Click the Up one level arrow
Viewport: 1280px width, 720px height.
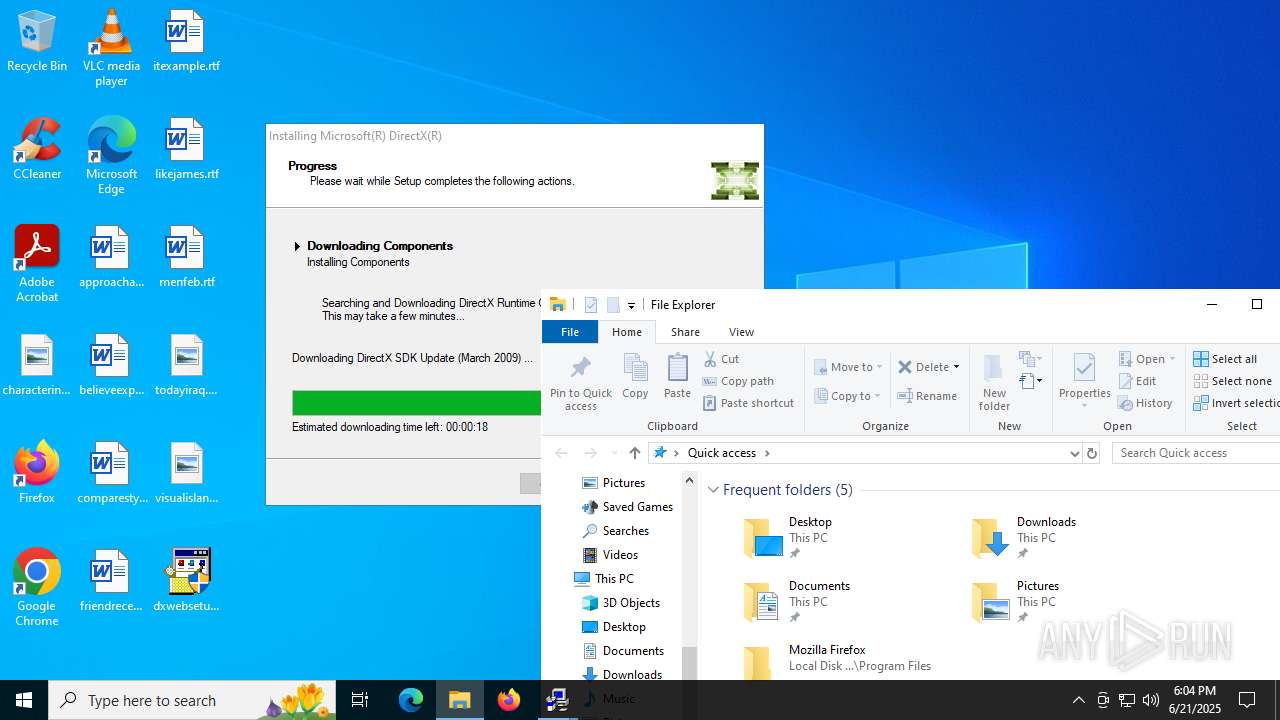[x=634, y=453]
